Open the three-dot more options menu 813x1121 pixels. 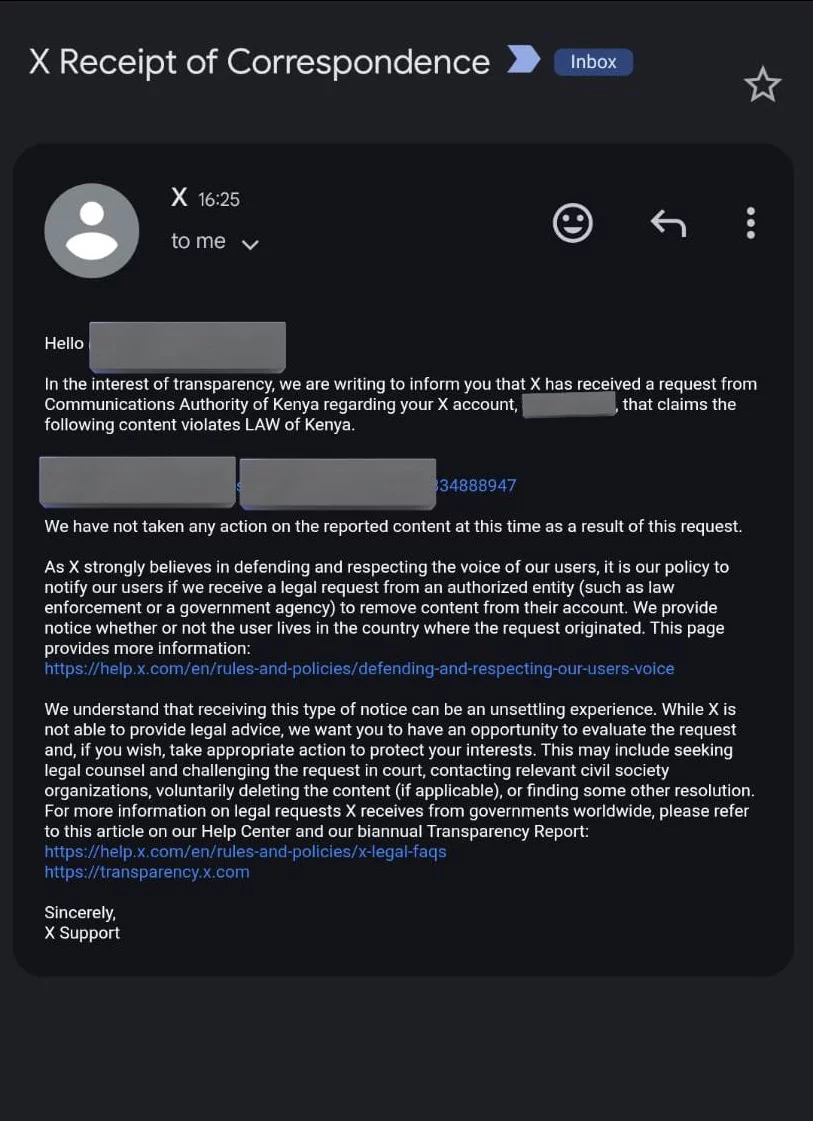(x=750, y=223)
